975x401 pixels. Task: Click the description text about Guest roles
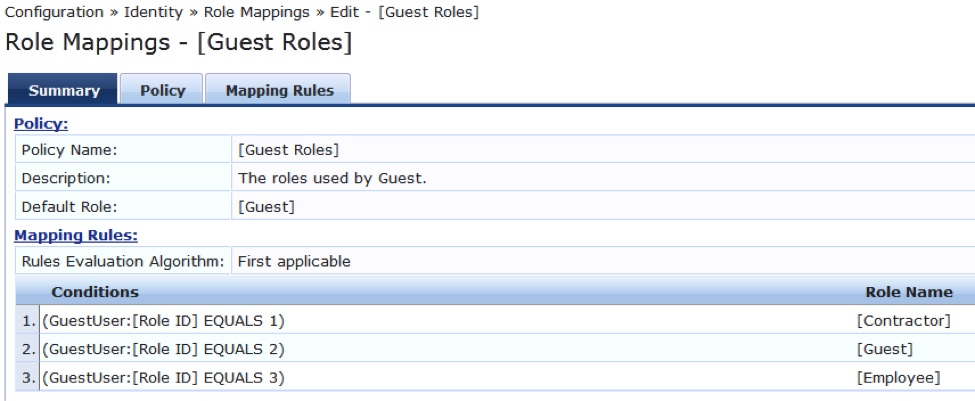pos(333,178)
